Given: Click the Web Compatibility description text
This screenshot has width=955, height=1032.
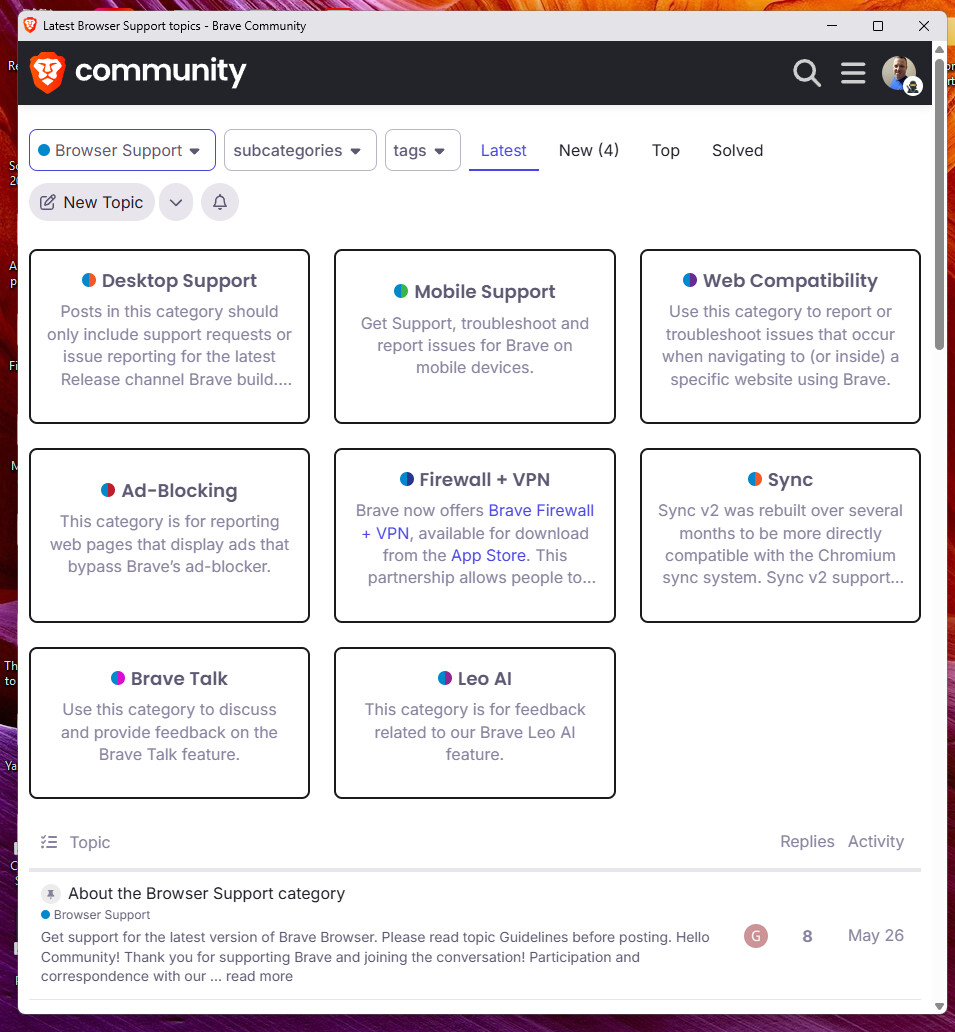Looking at the screenshot, I should 780,346.
